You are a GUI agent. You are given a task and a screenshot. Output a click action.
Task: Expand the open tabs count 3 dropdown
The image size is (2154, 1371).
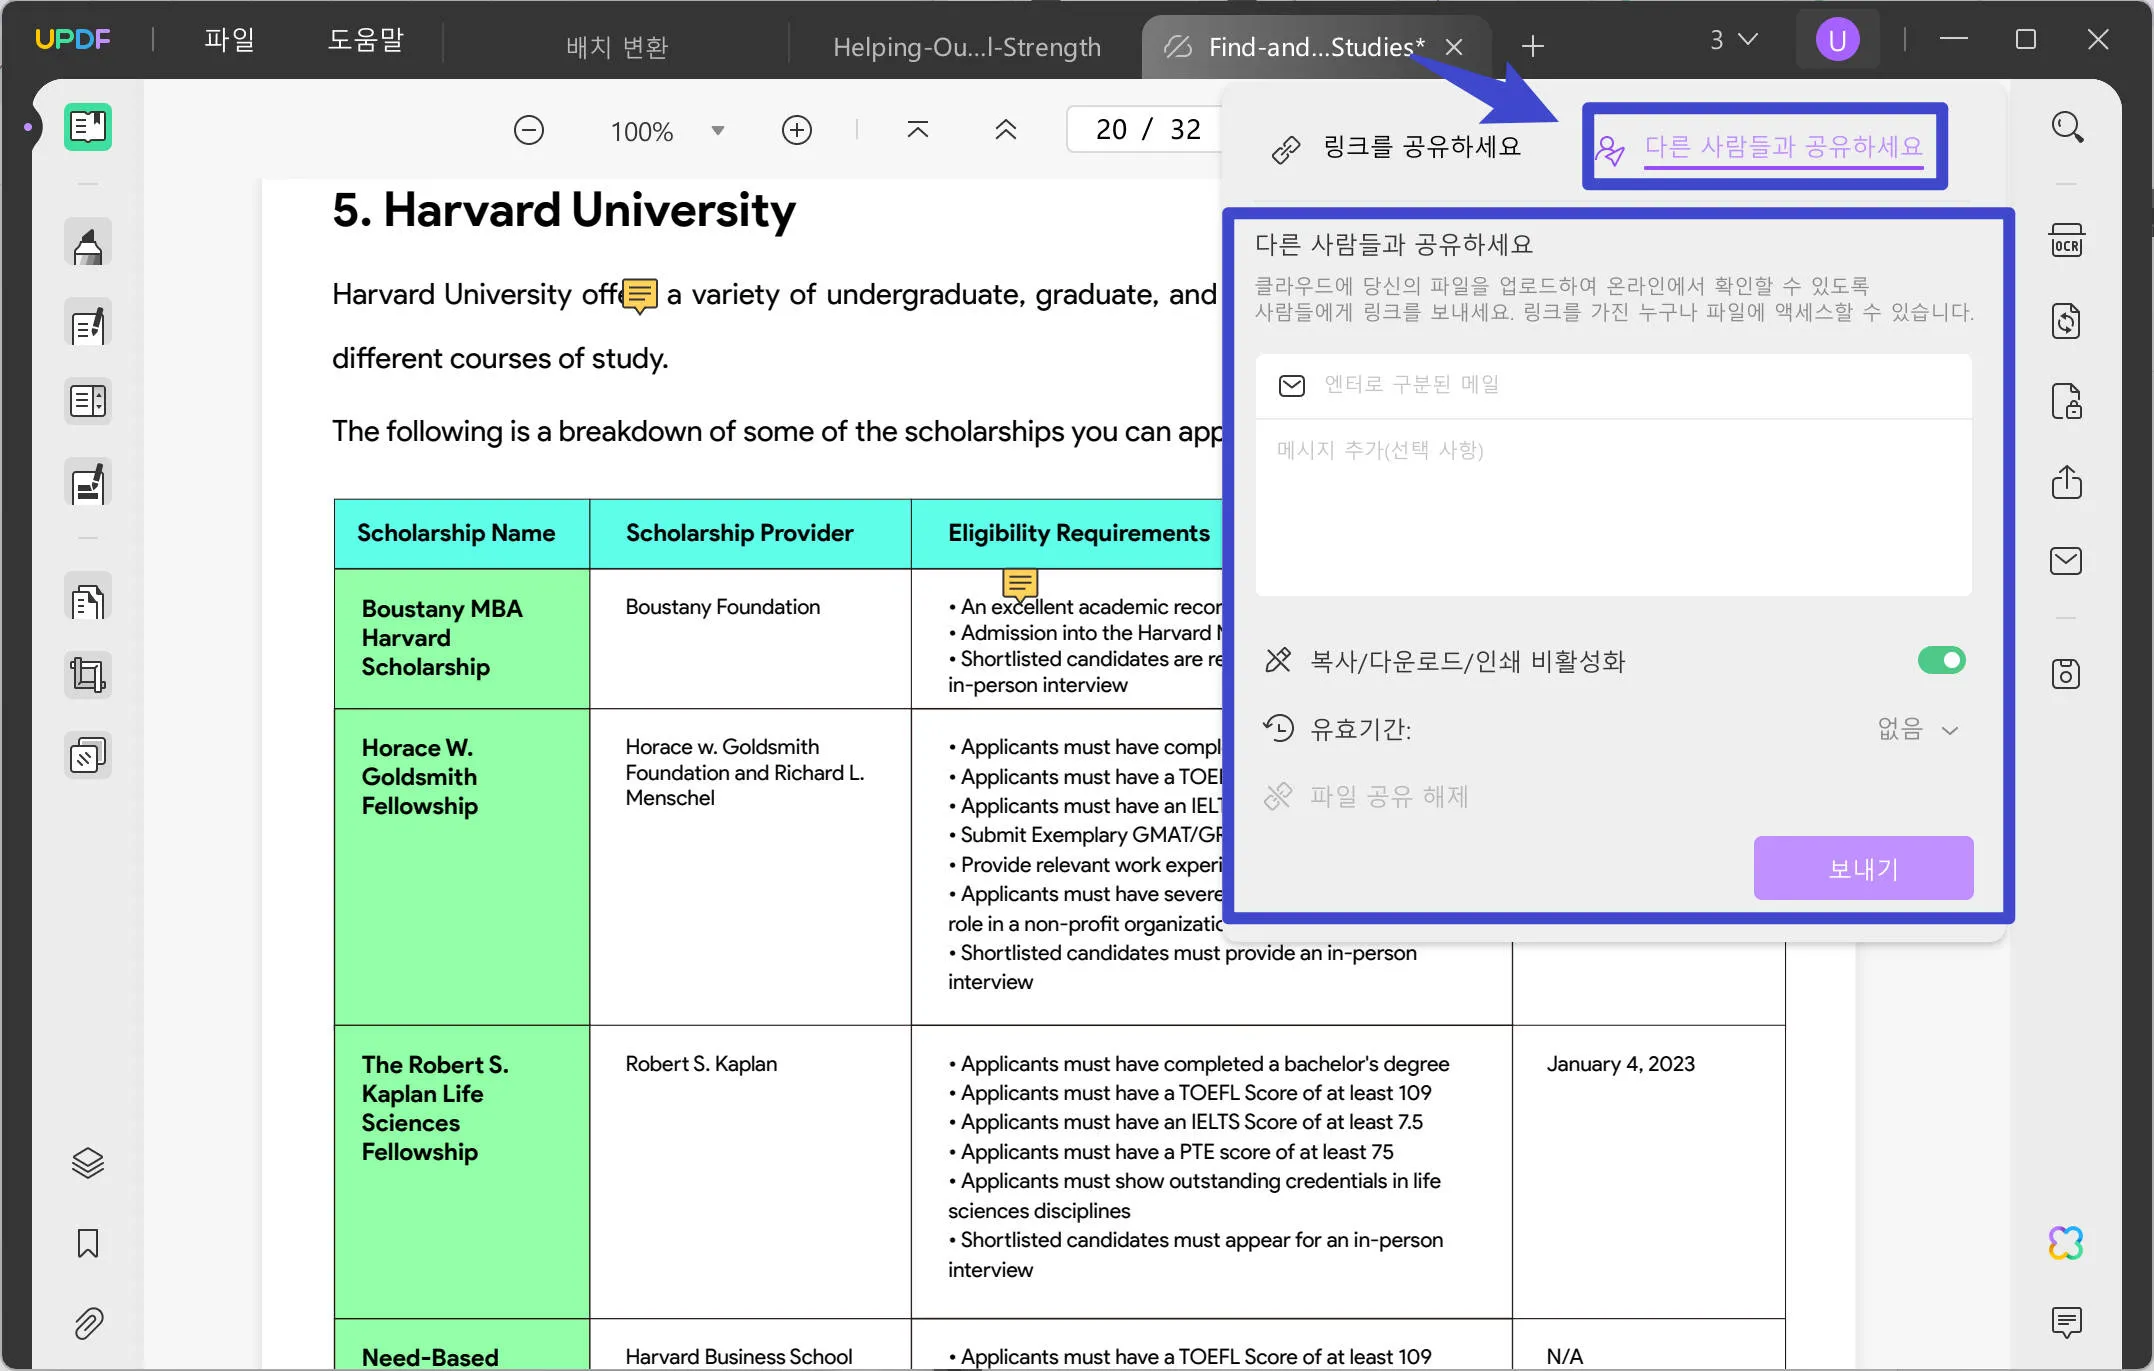click(x=1733, y=40)
